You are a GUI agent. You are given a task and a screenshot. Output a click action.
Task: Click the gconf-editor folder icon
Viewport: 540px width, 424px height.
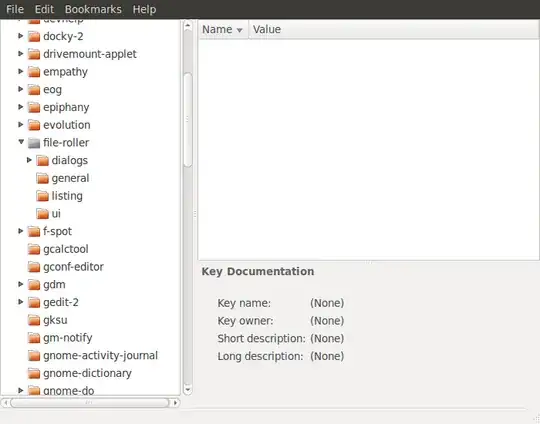pos(34,267)
